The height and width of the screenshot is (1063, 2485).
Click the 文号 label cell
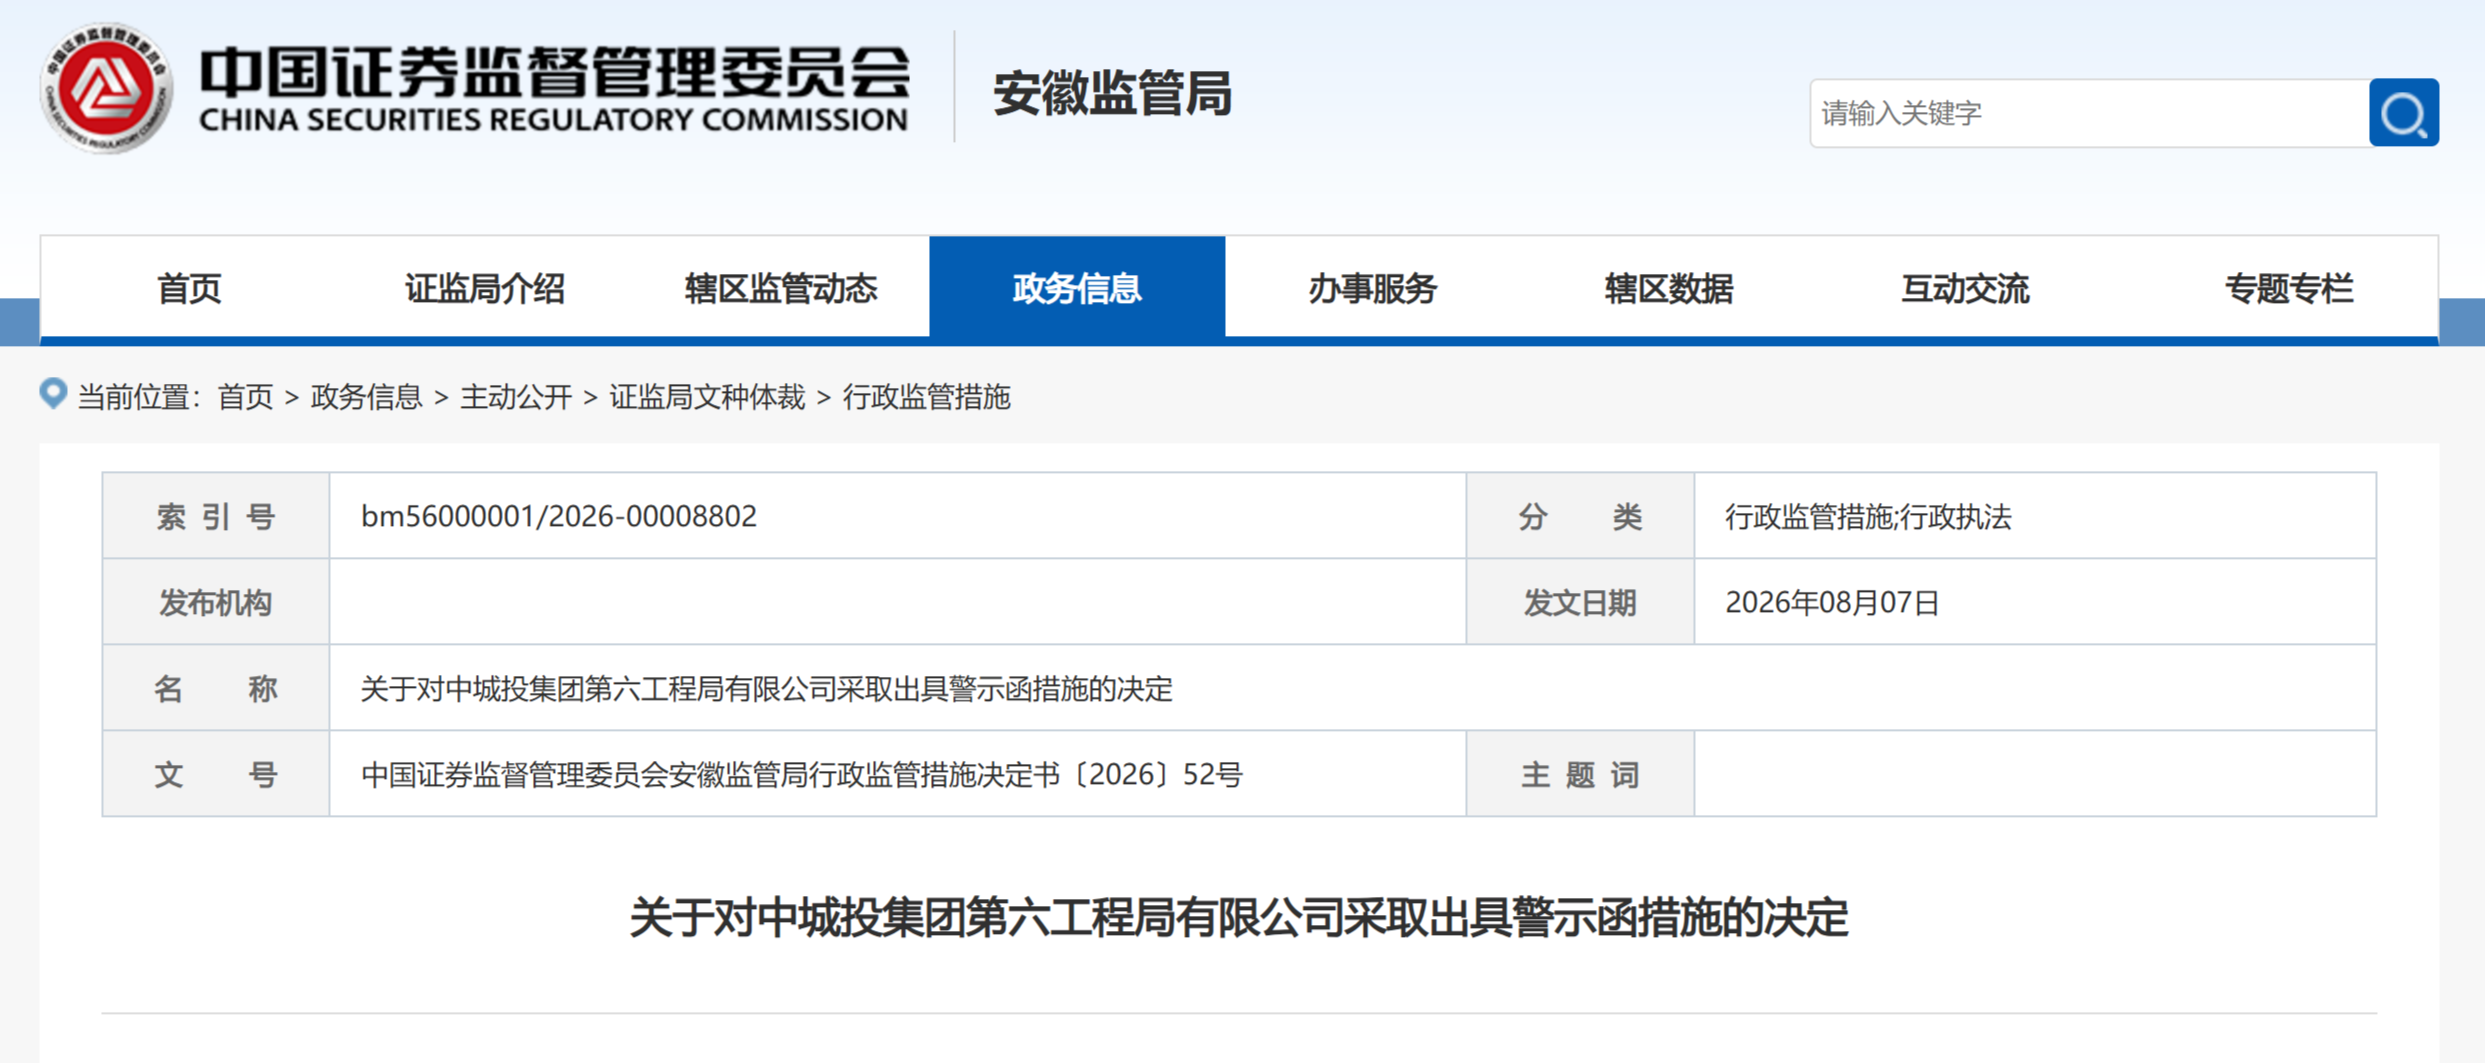tap(216, 774)
